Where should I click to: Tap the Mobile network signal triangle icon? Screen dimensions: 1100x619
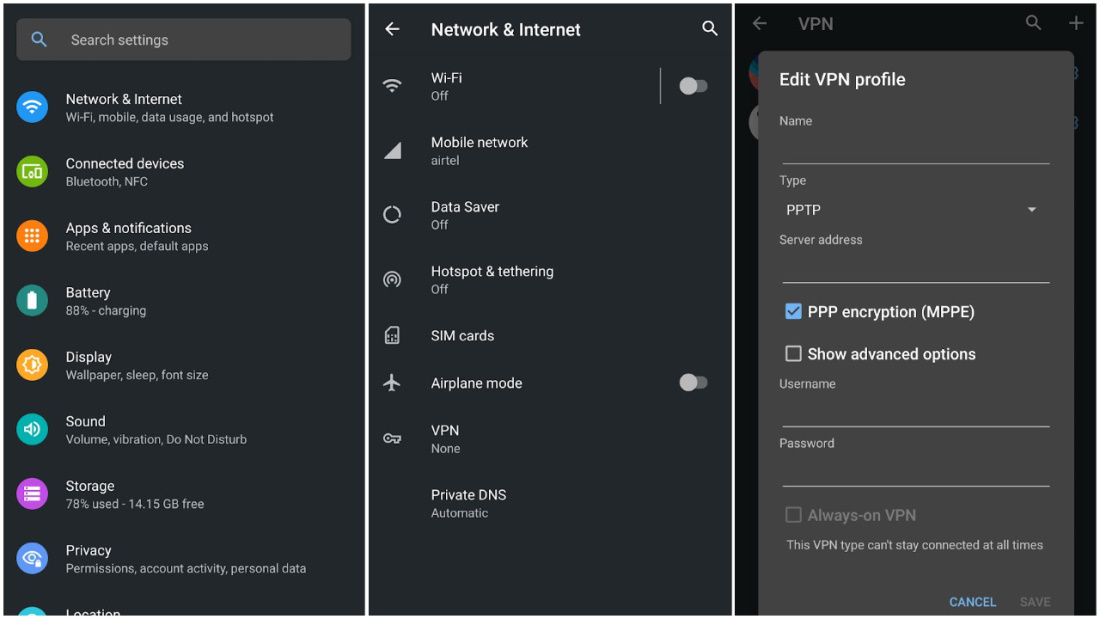[392, 150]
